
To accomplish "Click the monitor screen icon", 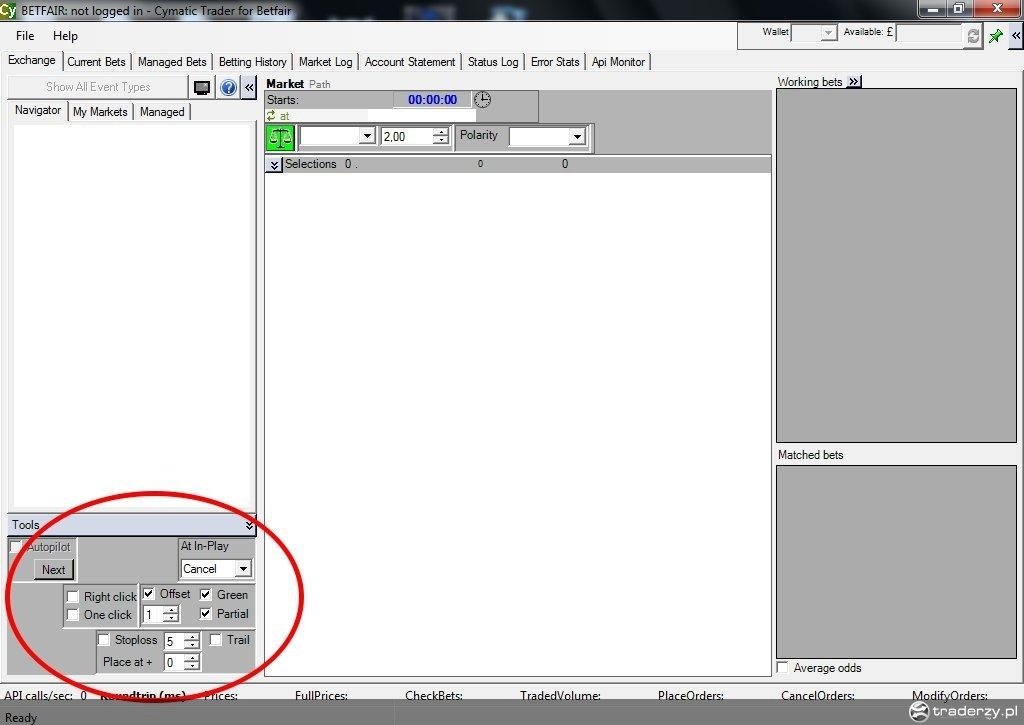I will click(202, 88).
